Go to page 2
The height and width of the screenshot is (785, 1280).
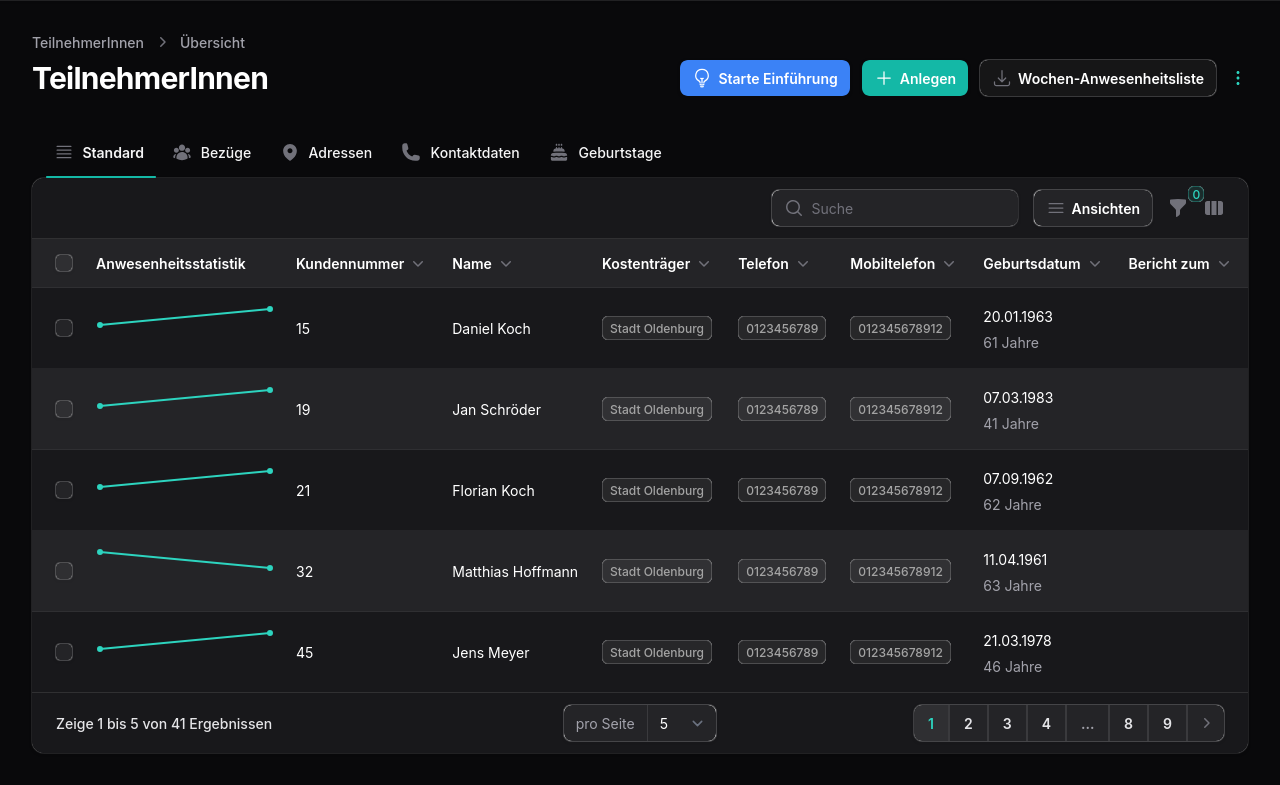[x=968, y=723]
